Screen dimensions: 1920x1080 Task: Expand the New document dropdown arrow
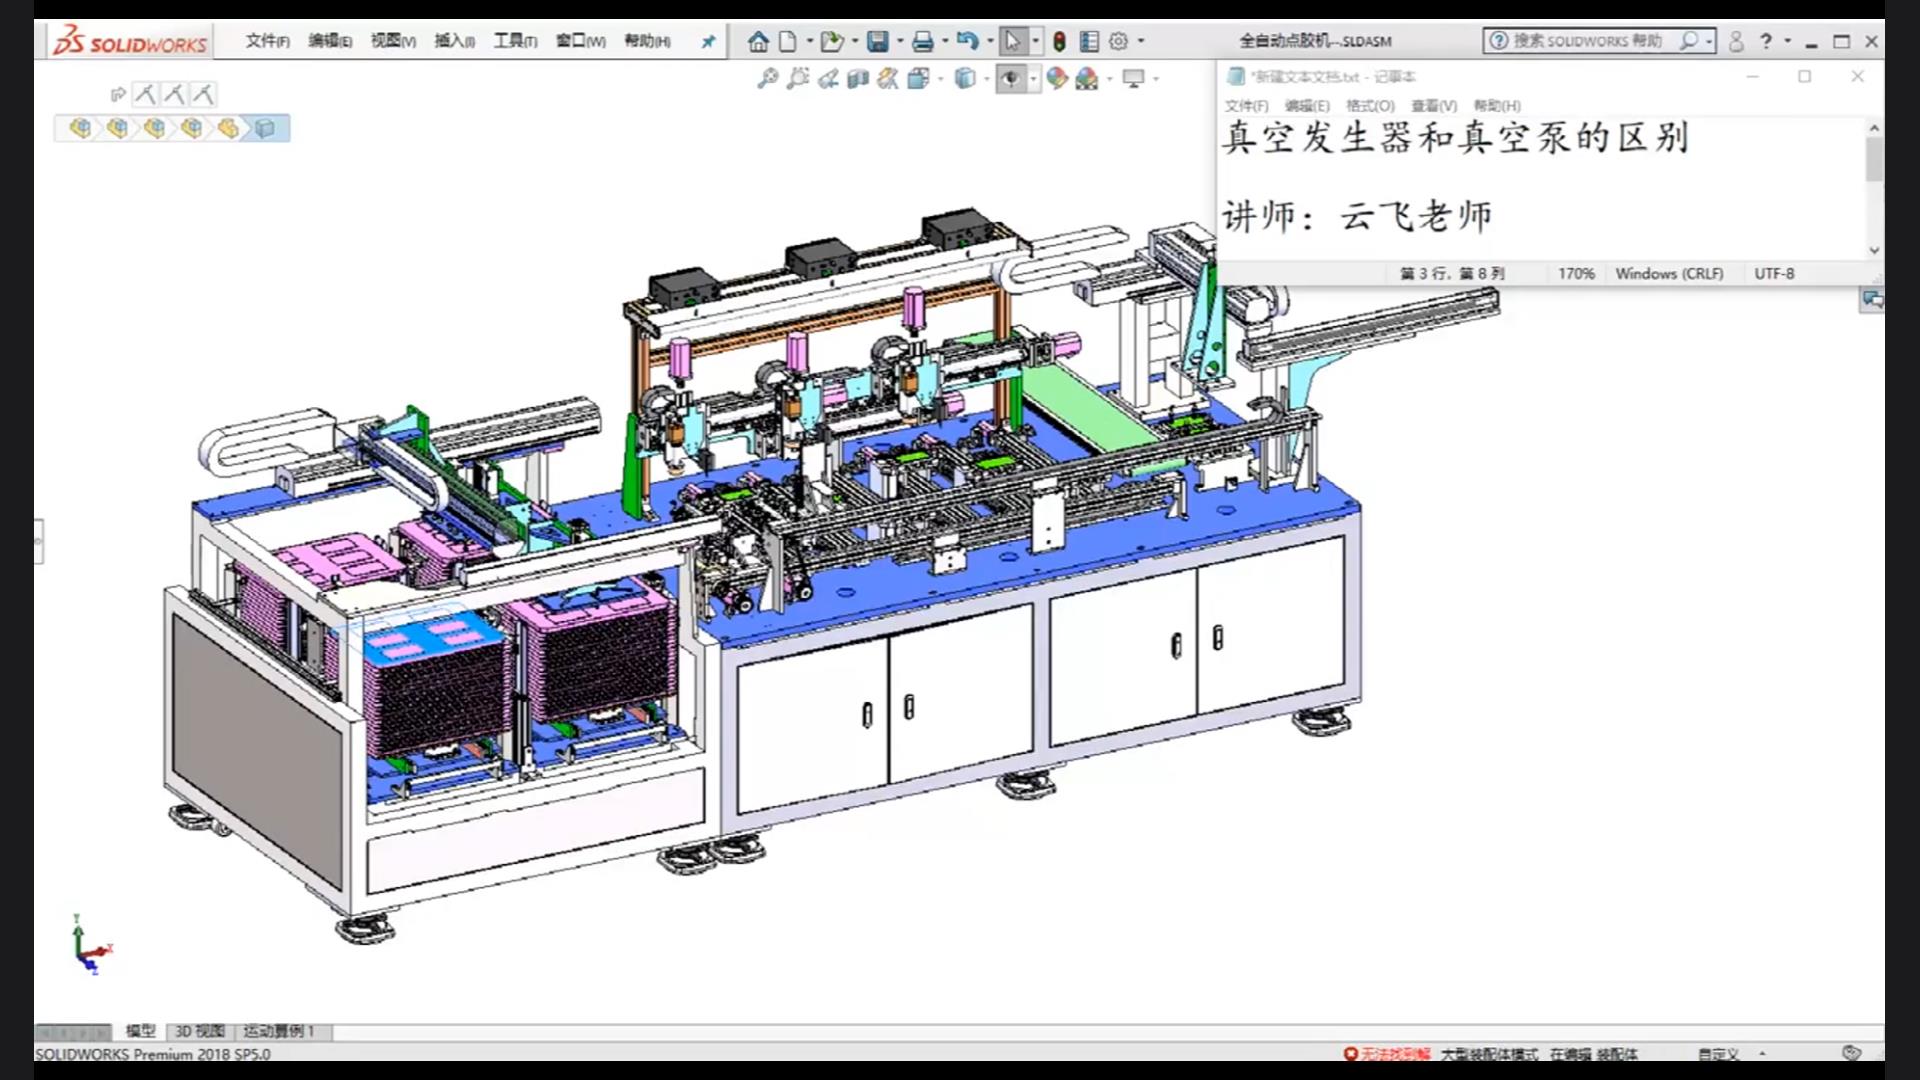(809, 41)
